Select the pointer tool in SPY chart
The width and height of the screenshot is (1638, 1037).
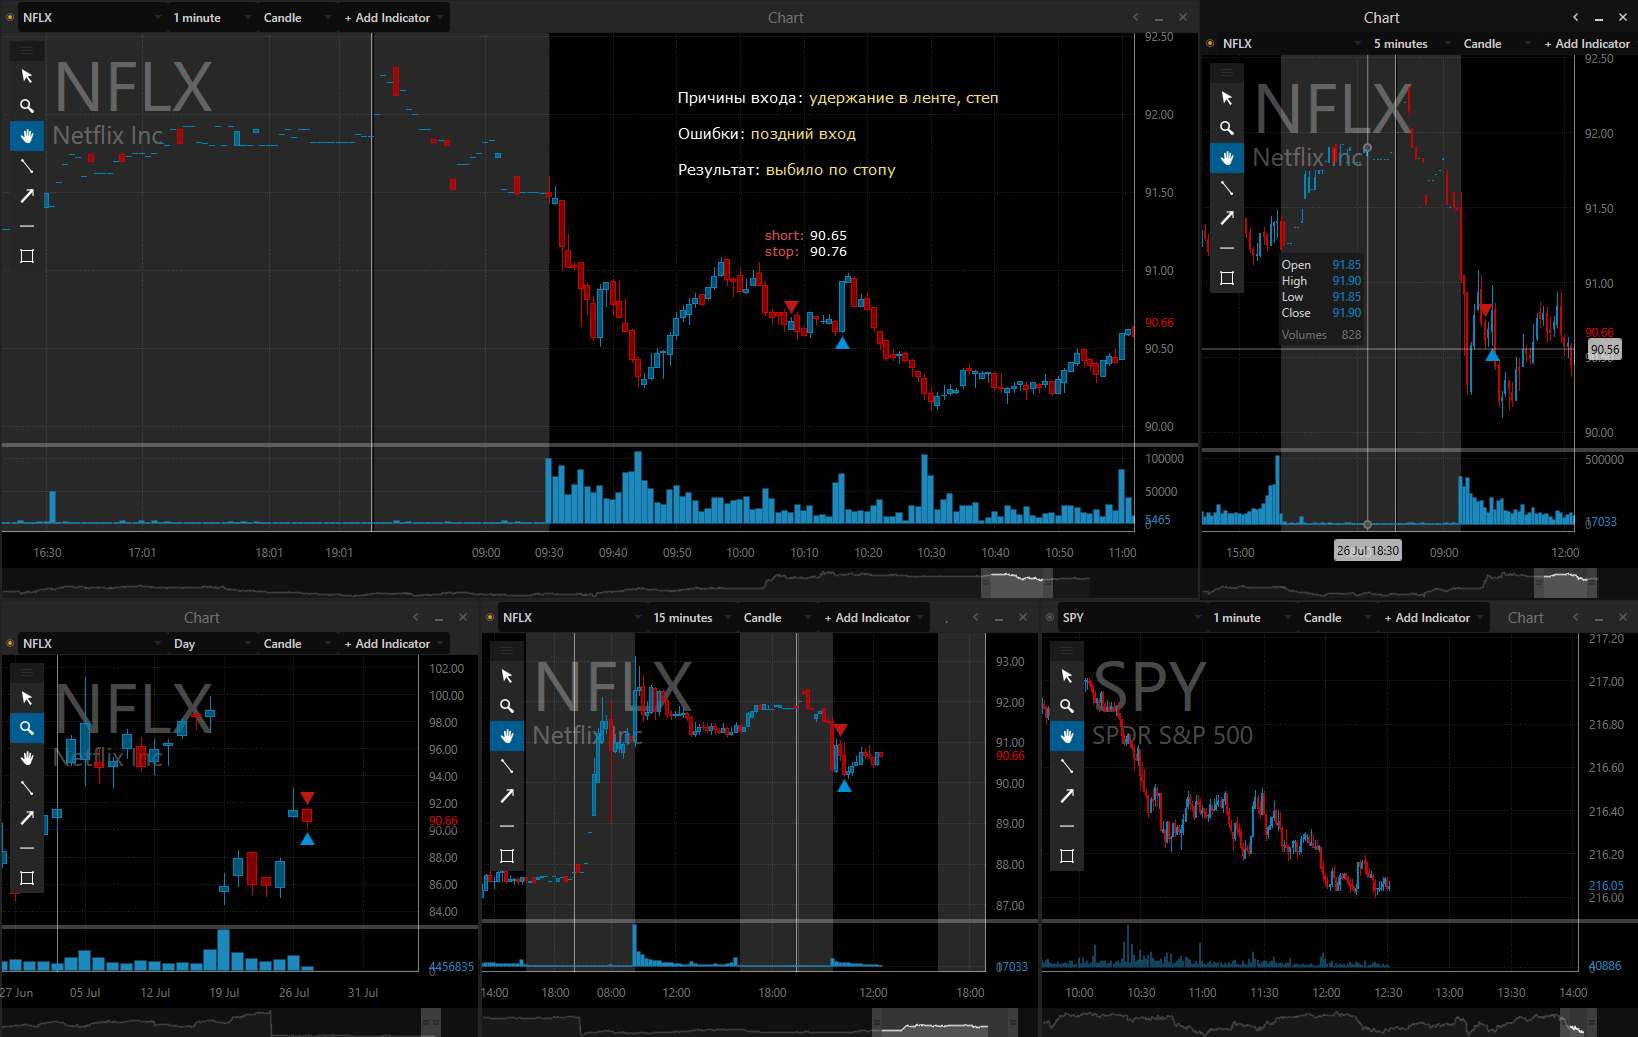tap(1067, 676)
